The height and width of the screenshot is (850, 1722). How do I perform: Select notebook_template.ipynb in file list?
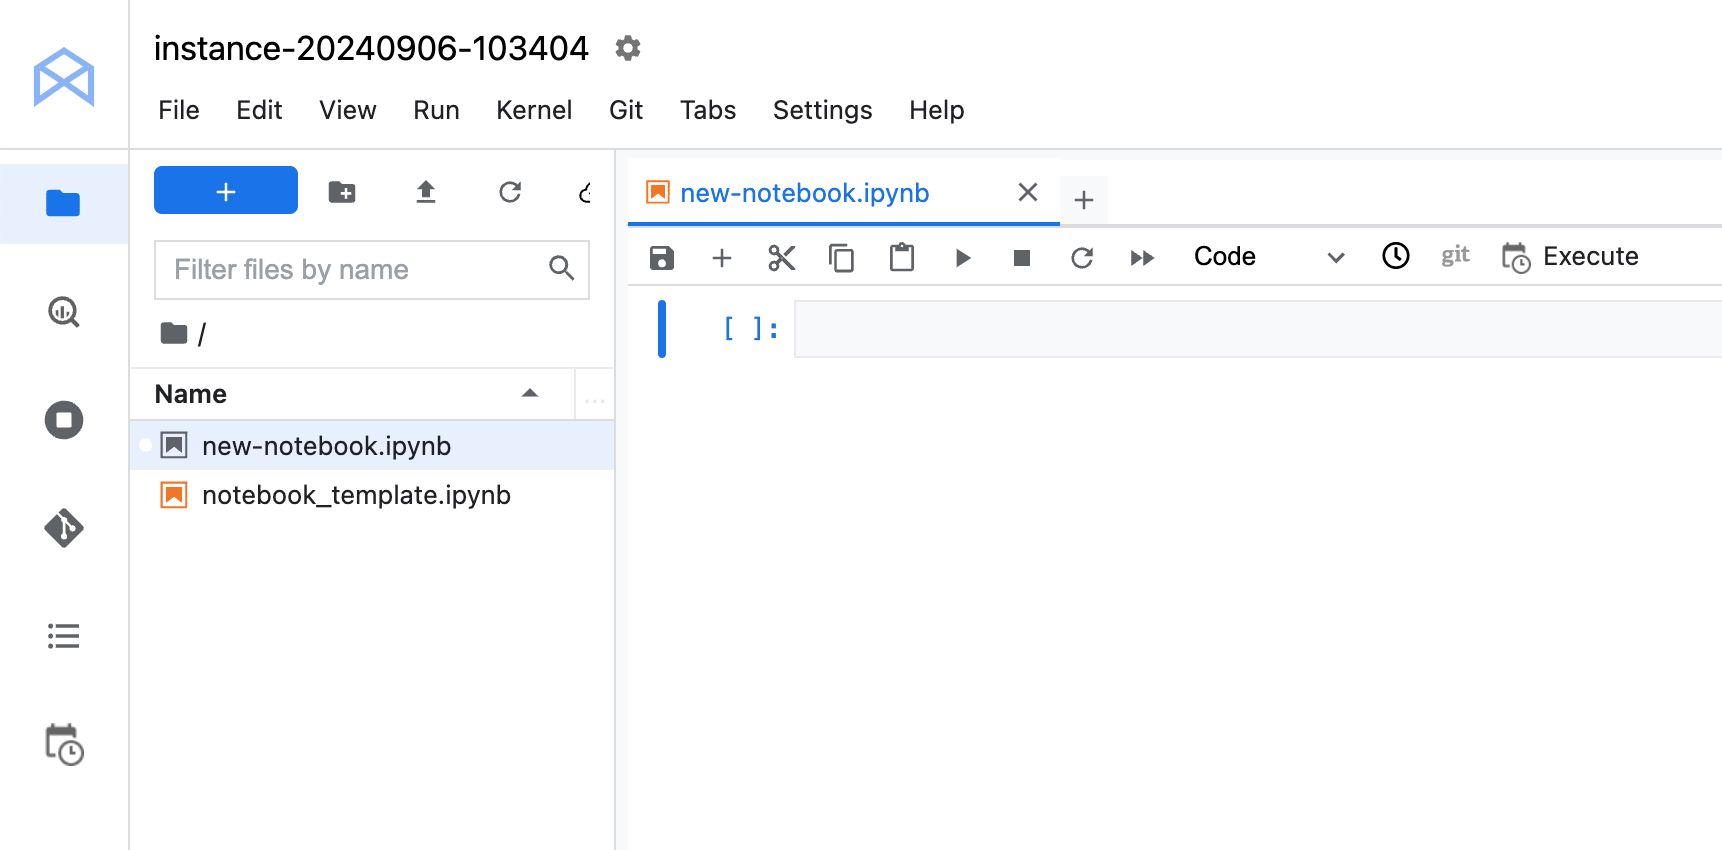pos(372,495)
